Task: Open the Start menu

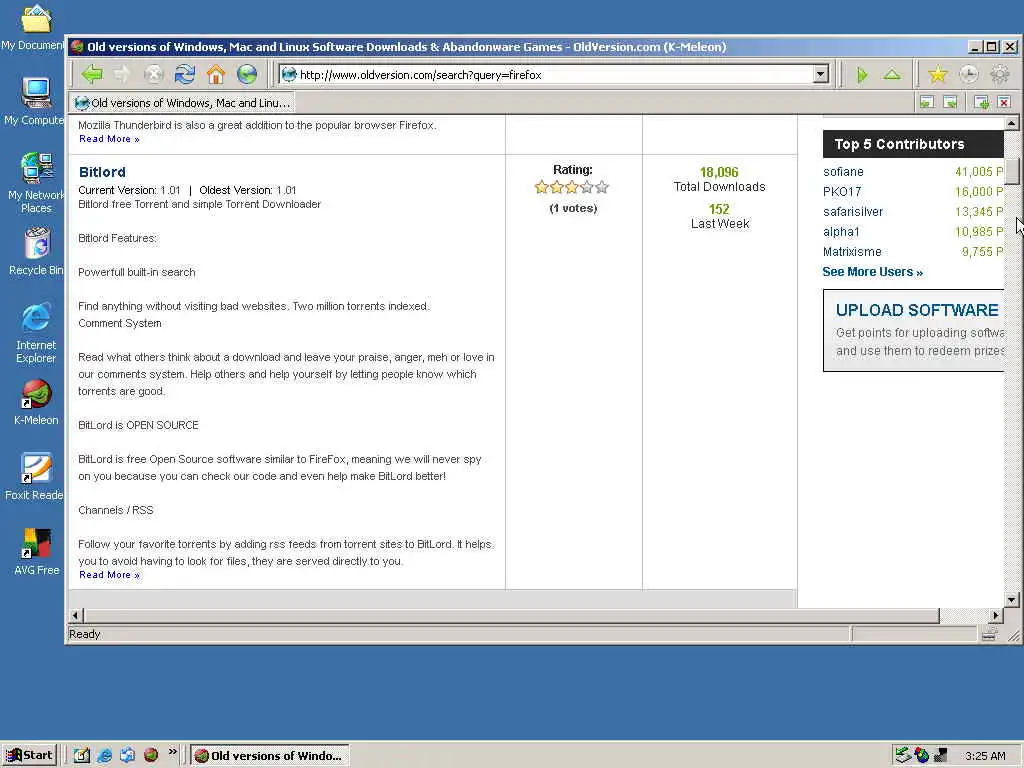Action: coord(29,756)
